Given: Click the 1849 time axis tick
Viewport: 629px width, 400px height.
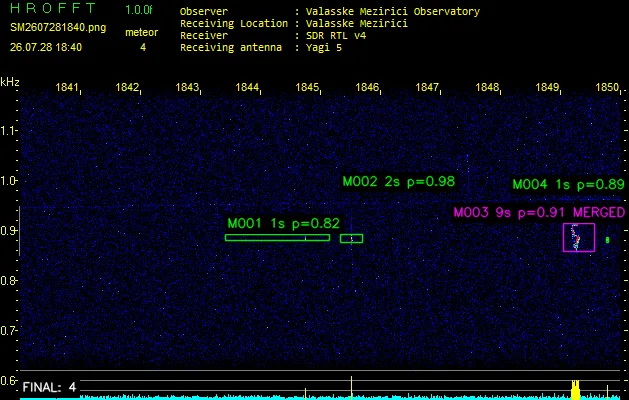Looking at the screenshot, I should [x=548, y=87].
